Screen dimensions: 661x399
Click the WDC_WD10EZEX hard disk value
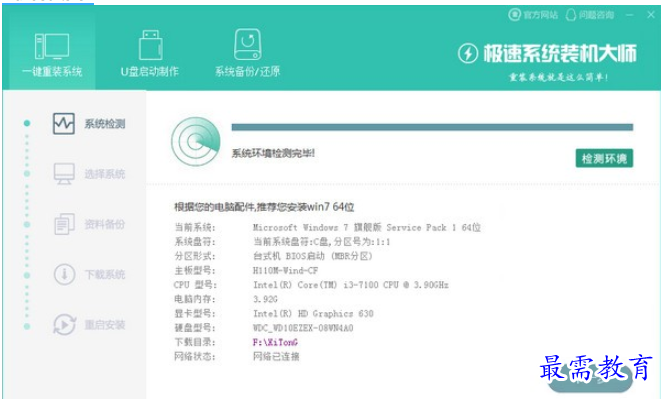tap(303, 328)
